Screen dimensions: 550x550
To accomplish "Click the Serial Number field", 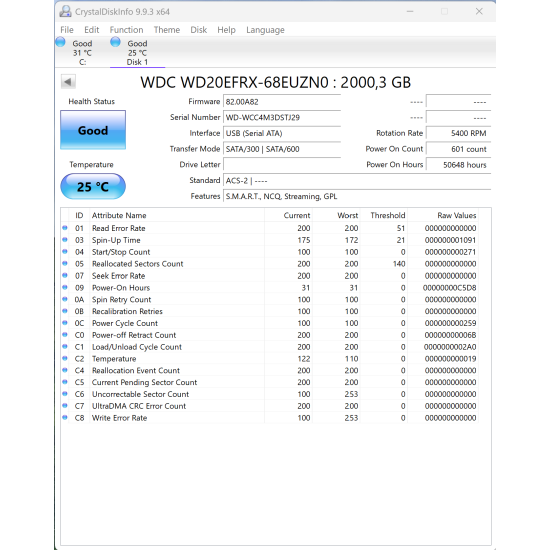I will tap(282, 118).
